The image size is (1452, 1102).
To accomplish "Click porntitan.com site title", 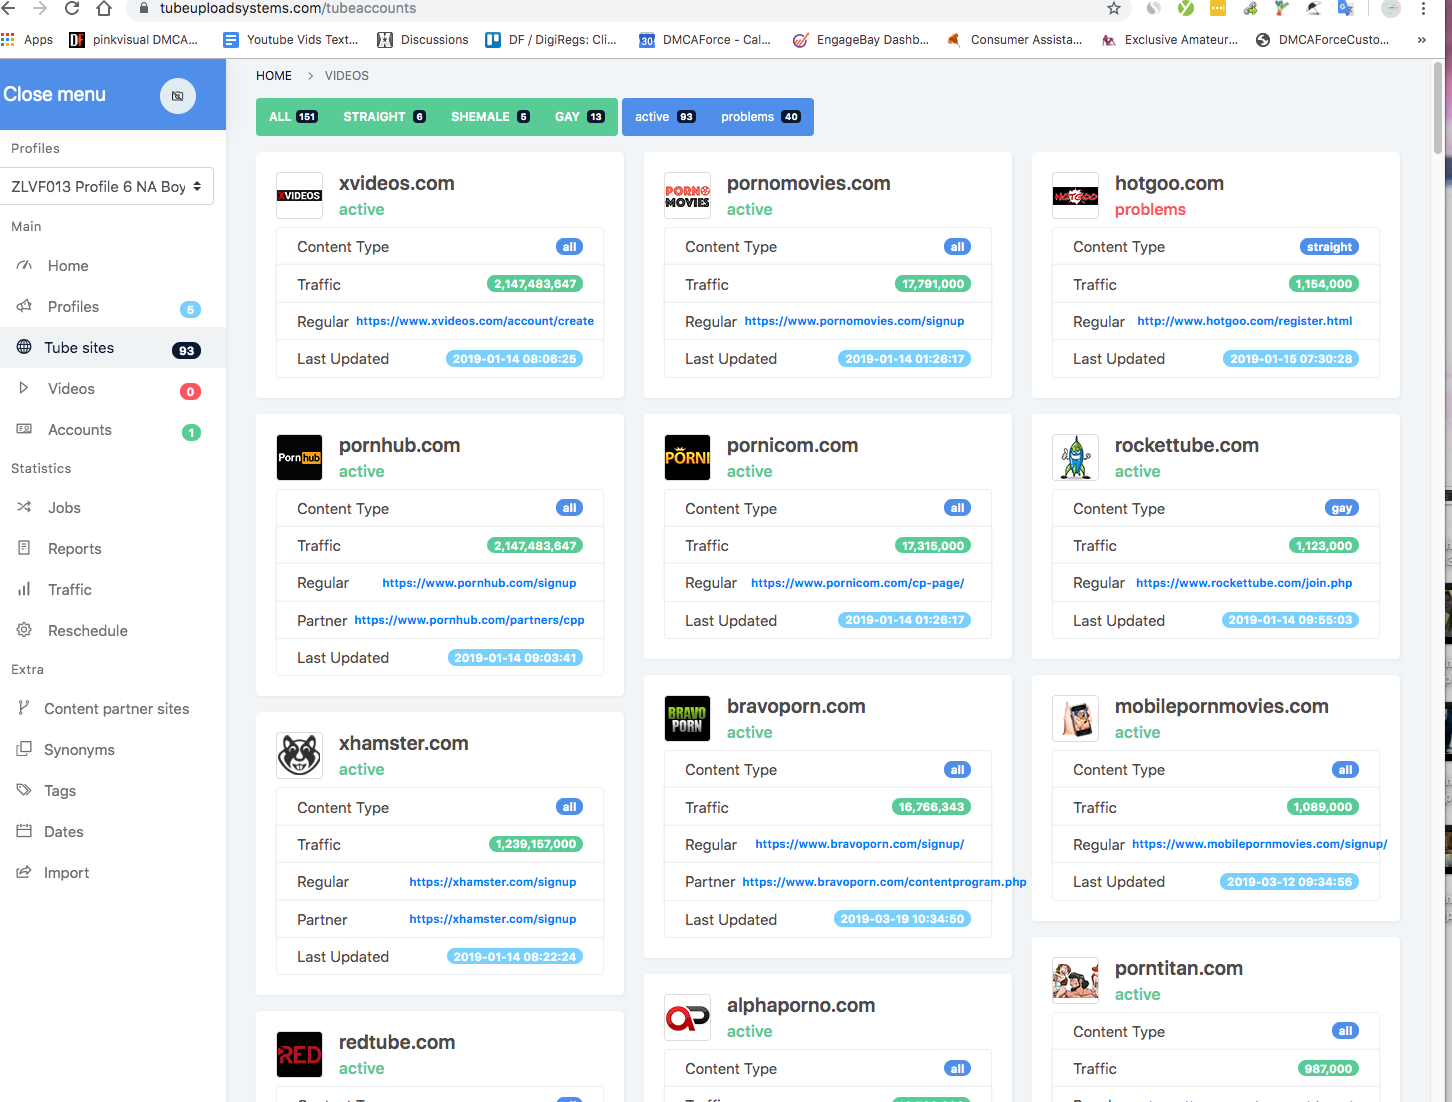I will [x=1179, y=969].
